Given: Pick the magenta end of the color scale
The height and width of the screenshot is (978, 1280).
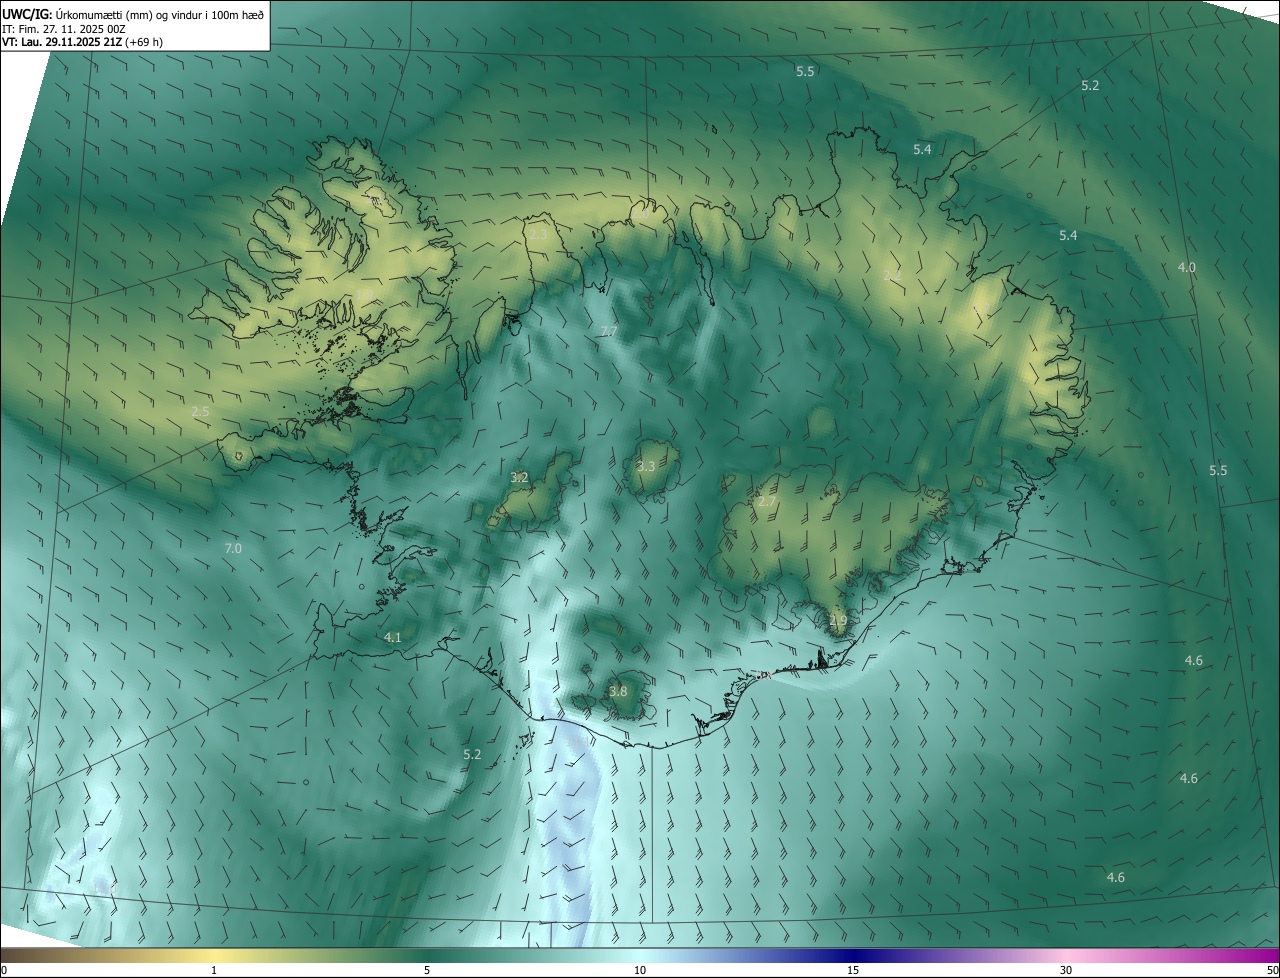Looking at the screenshot, I should coord(1265,956).
